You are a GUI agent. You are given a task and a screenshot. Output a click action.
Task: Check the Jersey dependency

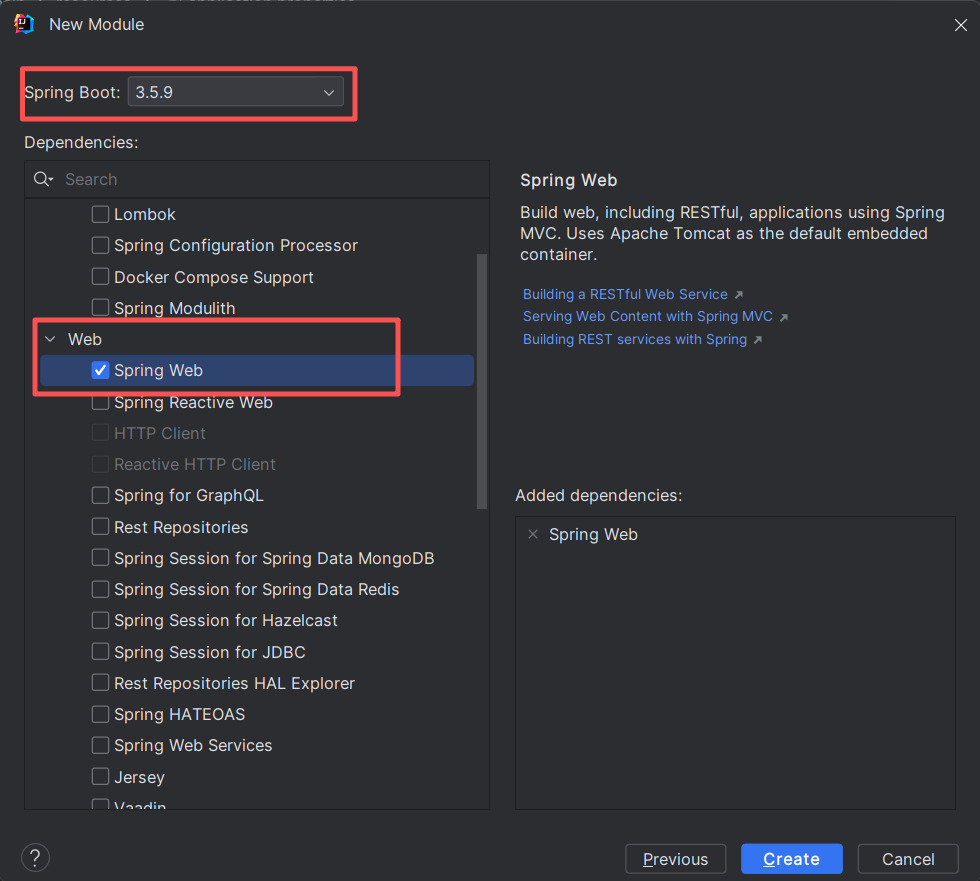pyautogui.click(x=100, y=776)
